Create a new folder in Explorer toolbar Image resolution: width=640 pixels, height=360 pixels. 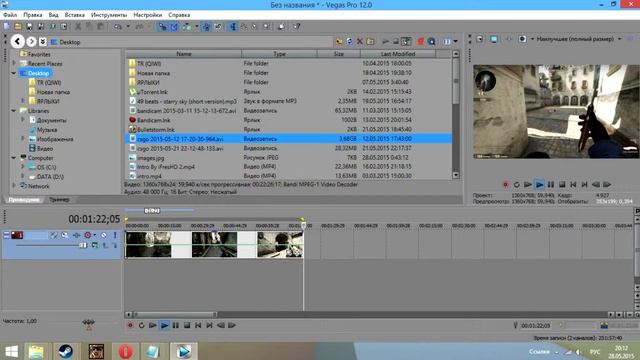pos(370,41)
